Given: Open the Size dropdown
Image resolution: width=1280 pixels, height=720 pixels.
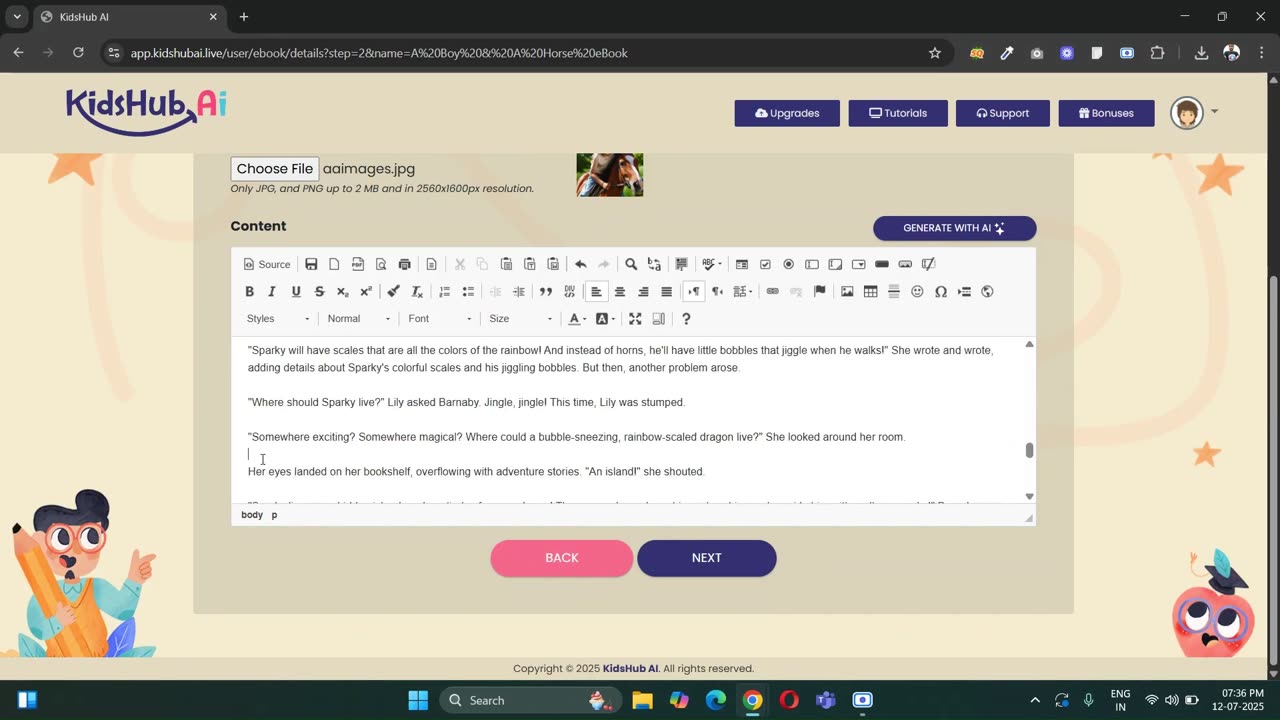Looking at the screenshot, I should (521, 318).
